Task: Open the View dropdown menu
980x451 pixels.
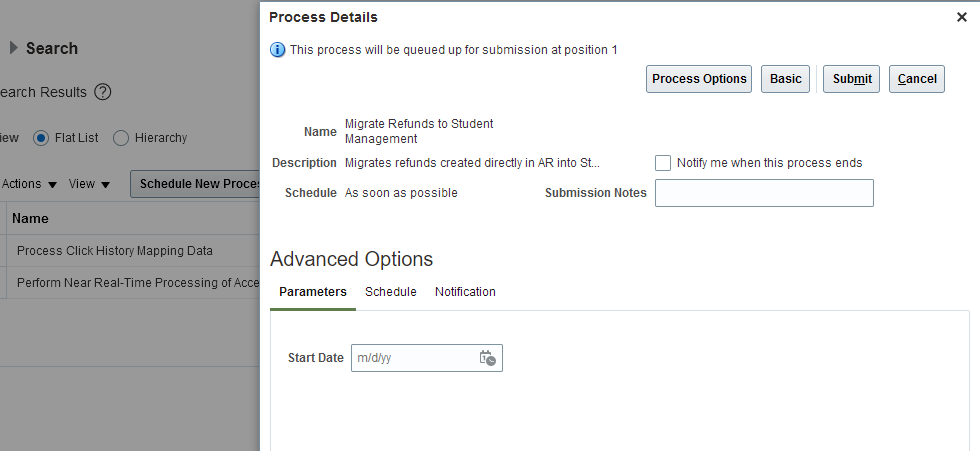Action: tap(89, 184)
